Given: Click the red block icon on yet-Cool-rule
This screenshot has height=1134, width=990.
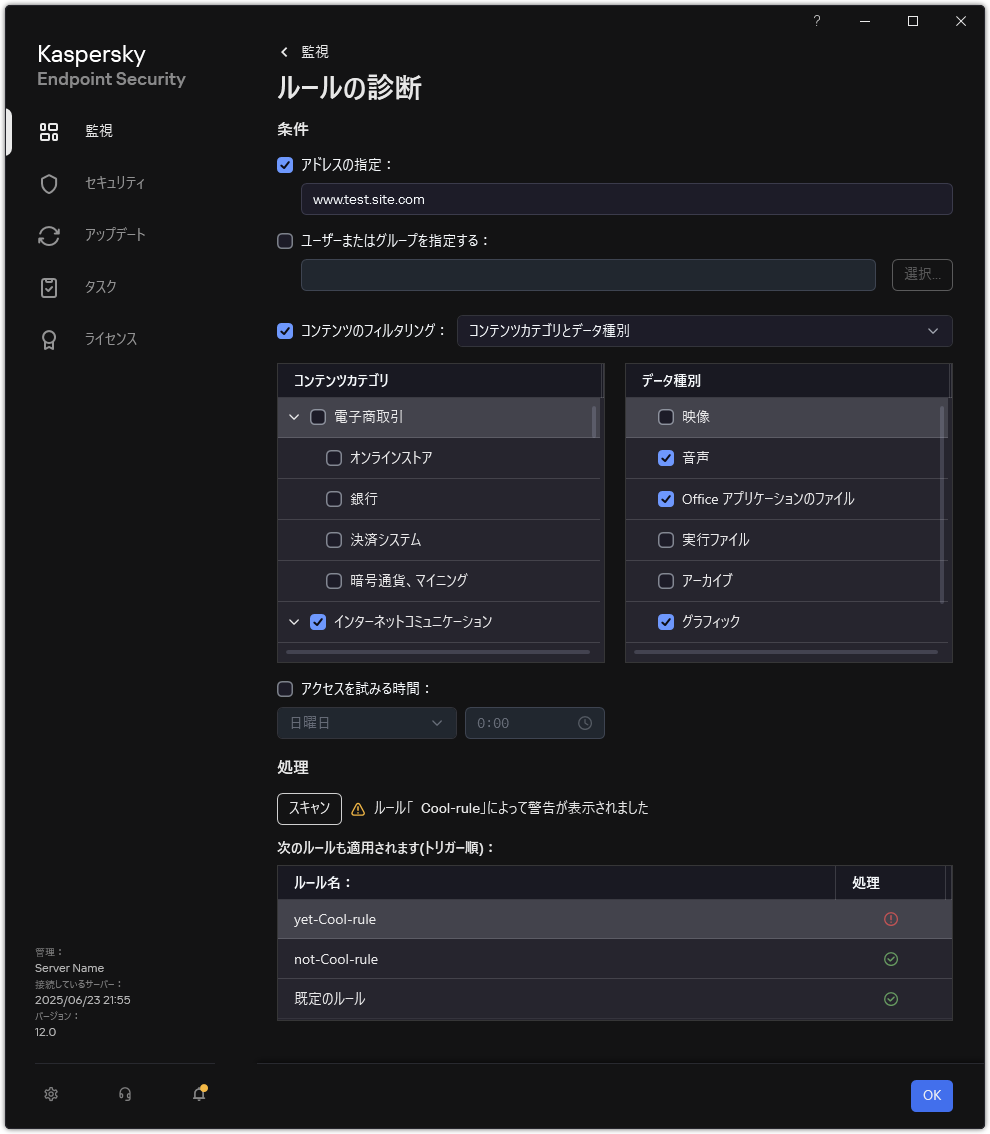Looking at the screenshot, I should pyautogui.click(x=890, y=918).
